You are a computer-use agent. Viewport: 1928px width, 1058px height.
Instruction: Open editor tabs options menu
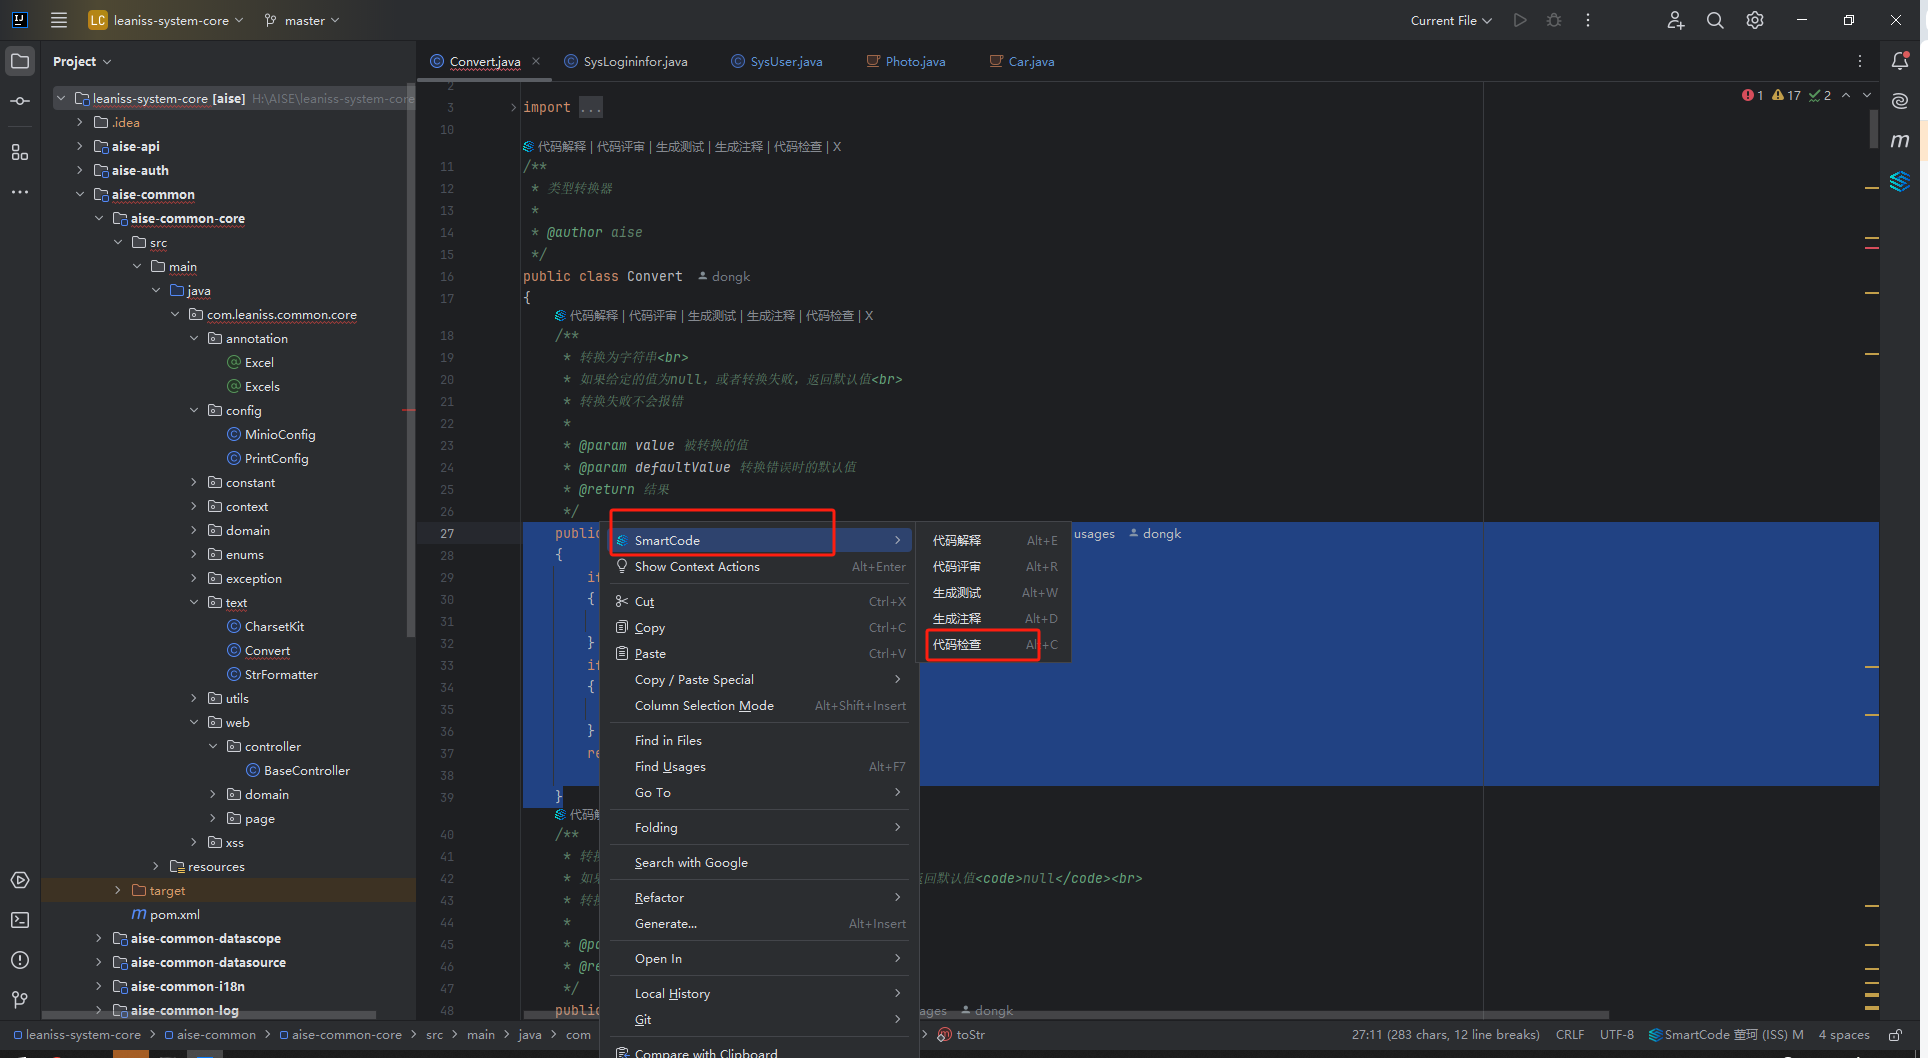pos(1860,61)
